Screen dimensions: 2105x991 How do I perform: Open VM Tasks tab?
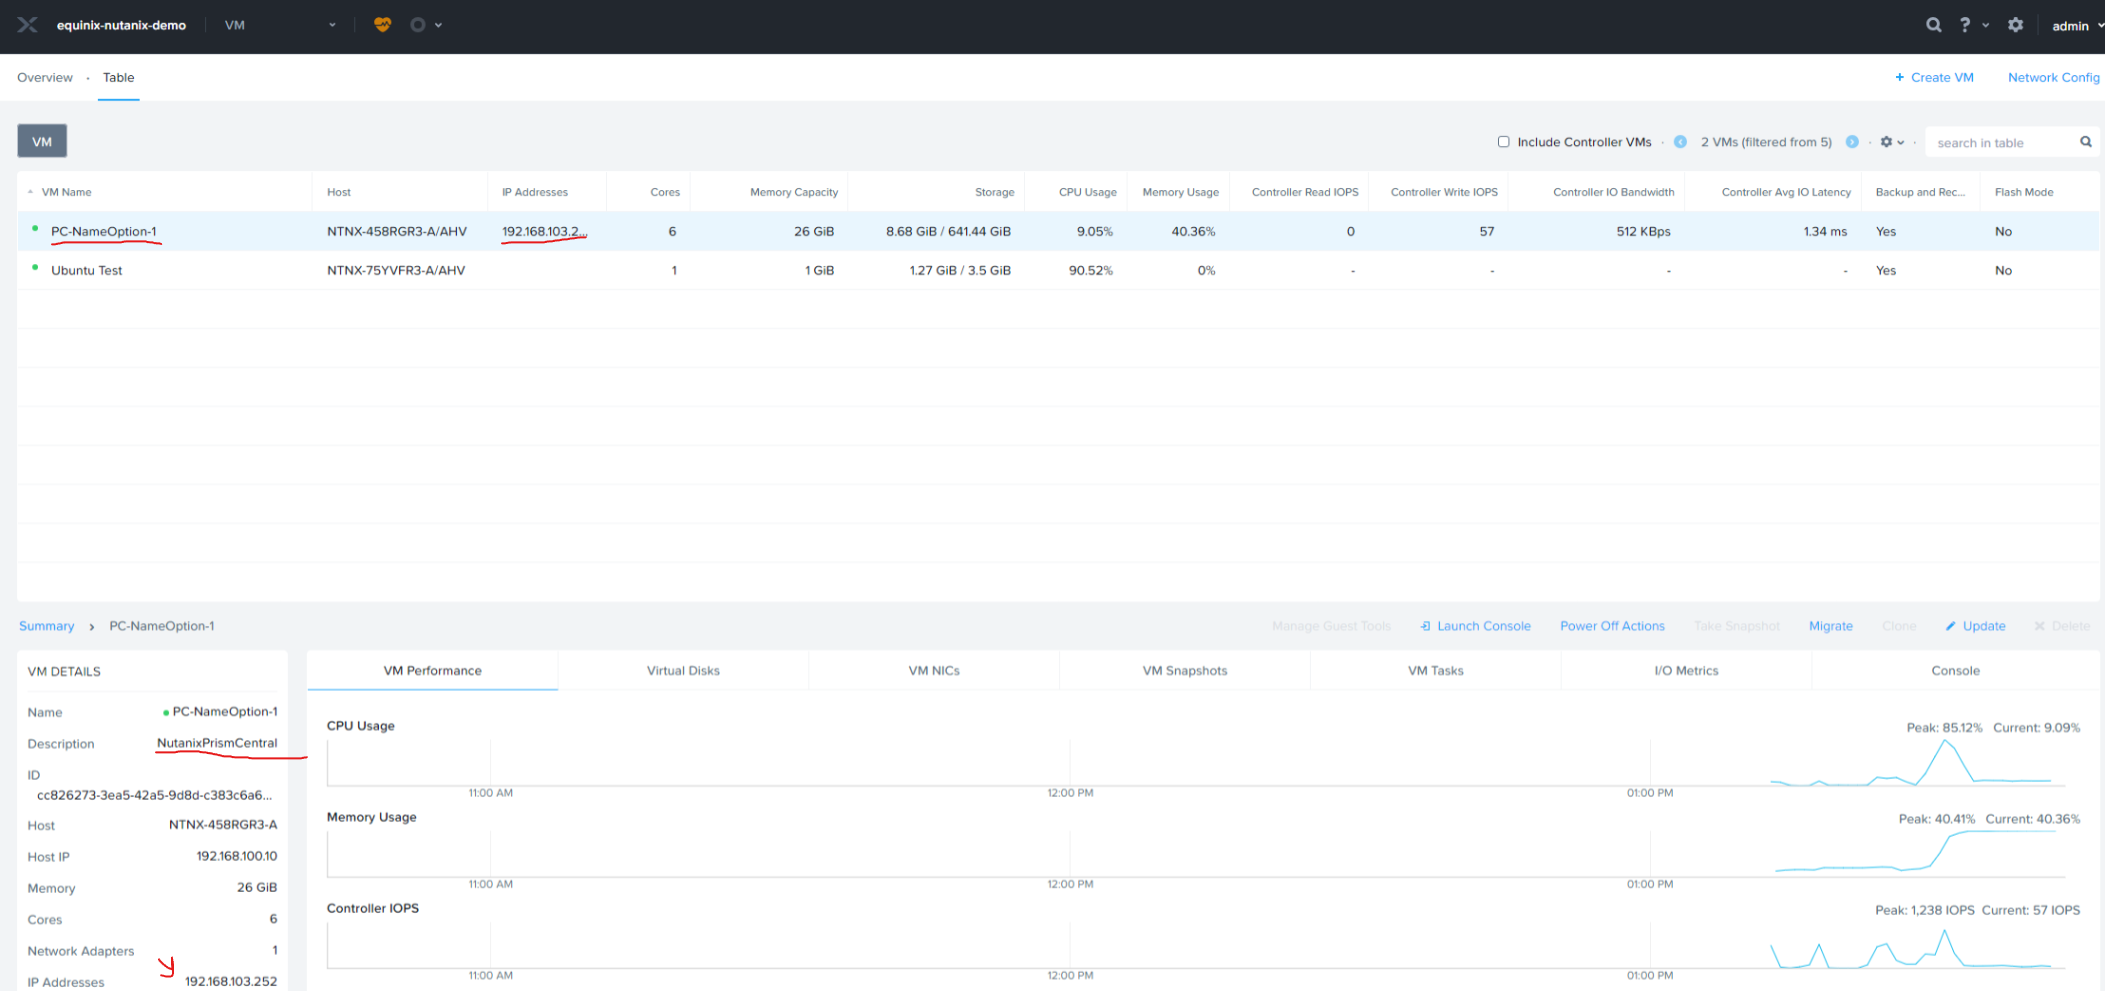click(x=1436, y=670)
